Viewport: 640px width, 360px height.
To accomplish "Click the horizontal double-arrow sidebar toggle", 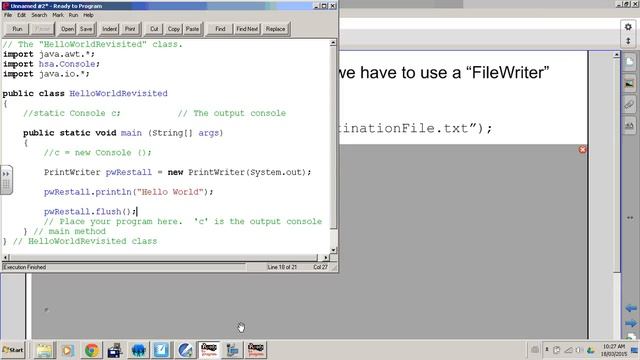I will click(630, 218).
